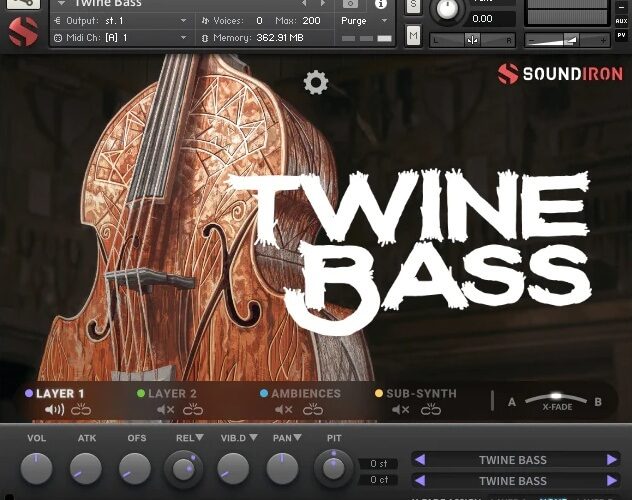Open the Output st. 1 dropdown

pos(184,21)
